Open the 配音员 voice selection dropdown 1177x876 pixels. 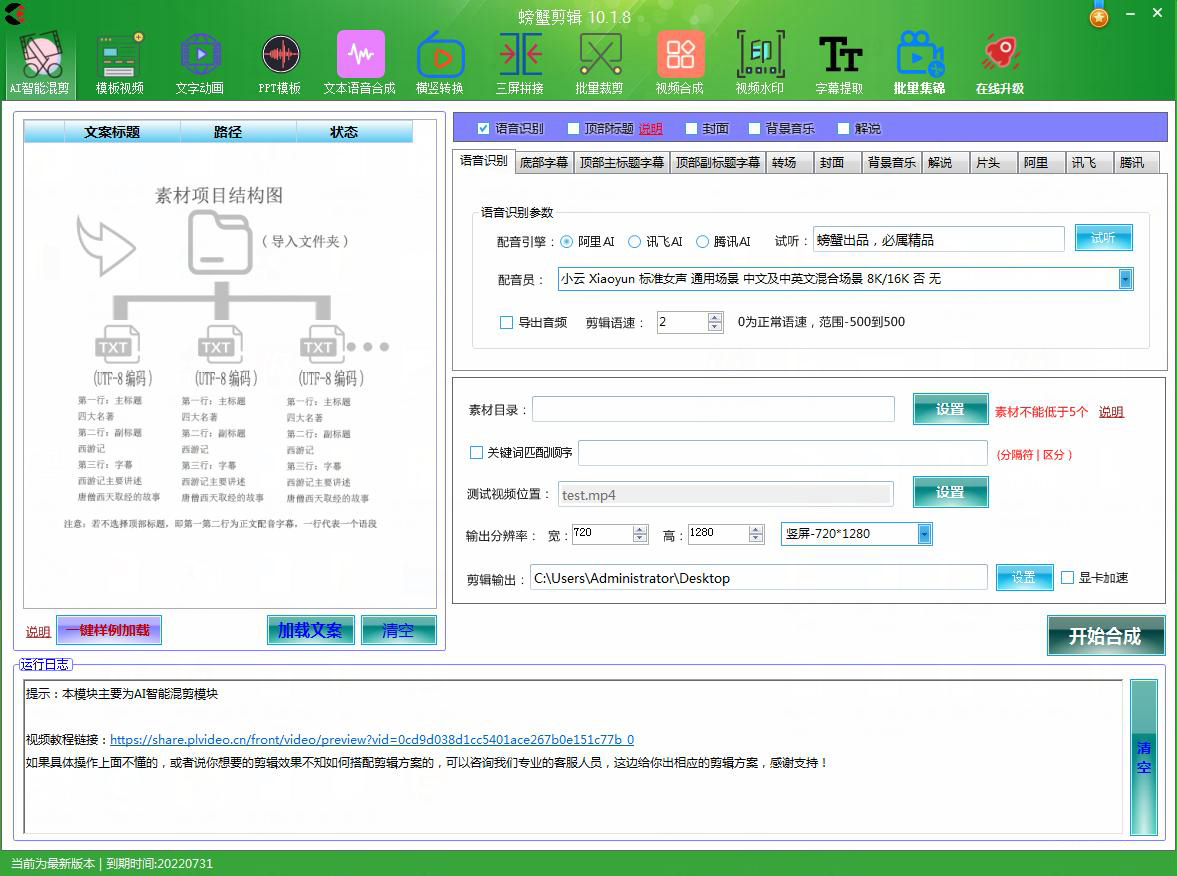tap(1126, 279)
